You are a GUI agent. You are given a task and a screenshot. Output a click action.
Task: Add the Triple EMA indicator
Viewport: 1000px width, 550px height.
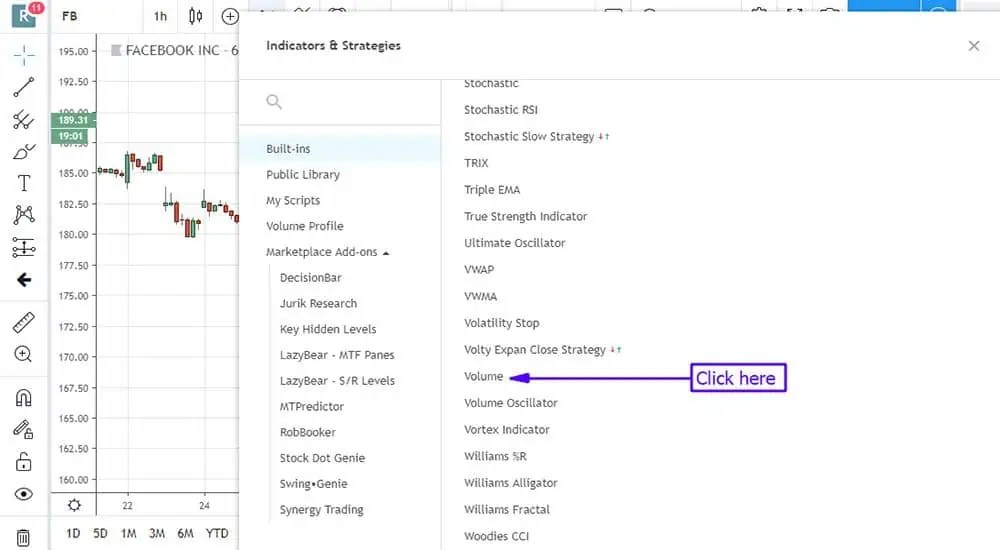pyautogui.click(x=492, y=190)
